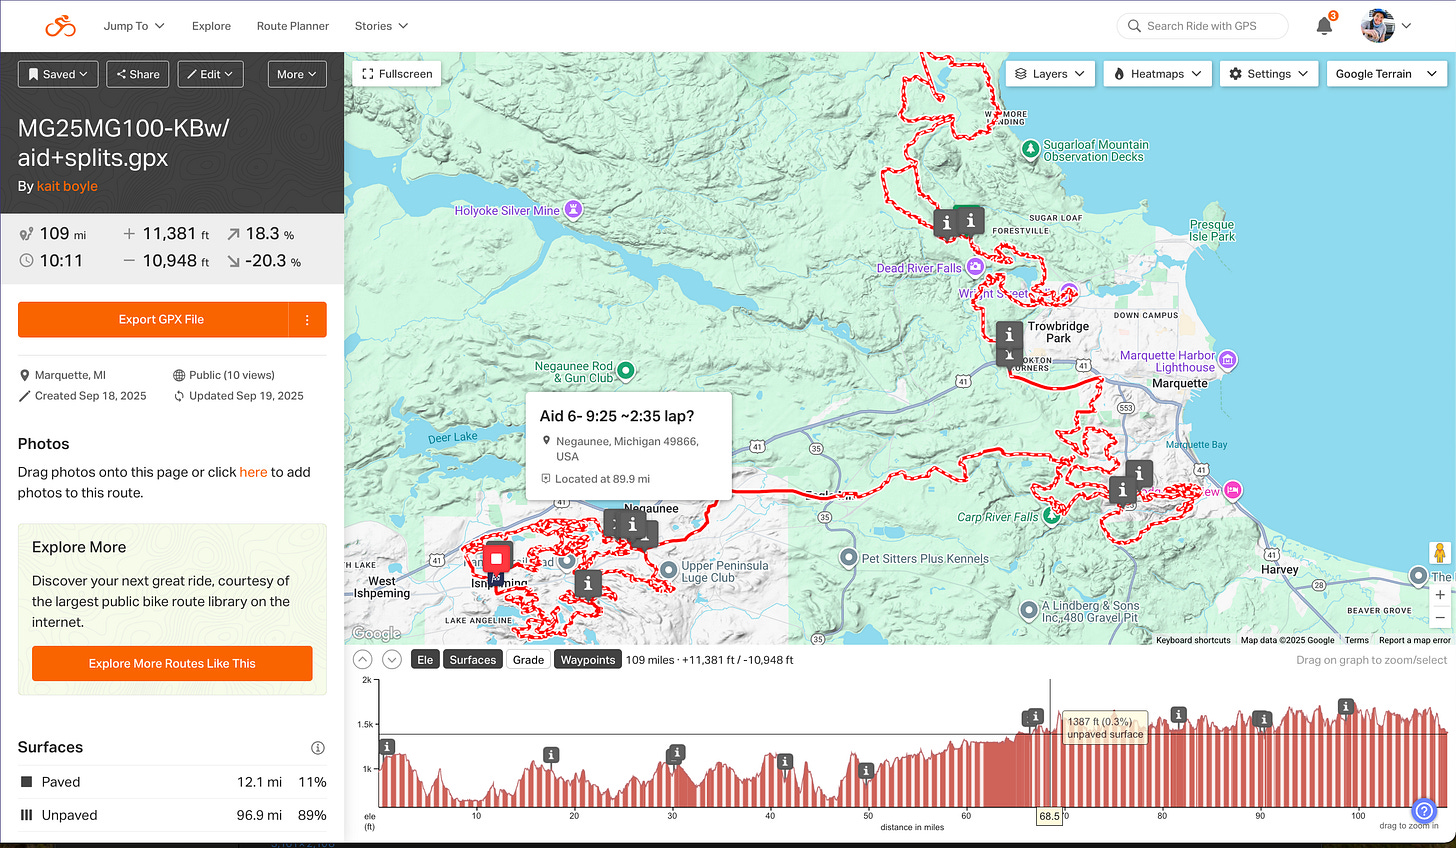The width and height of the screenshot is (1456, 848).
Task: Click the Ride with GPS logo
Action: pyautogui.click(x=60, y=26)
